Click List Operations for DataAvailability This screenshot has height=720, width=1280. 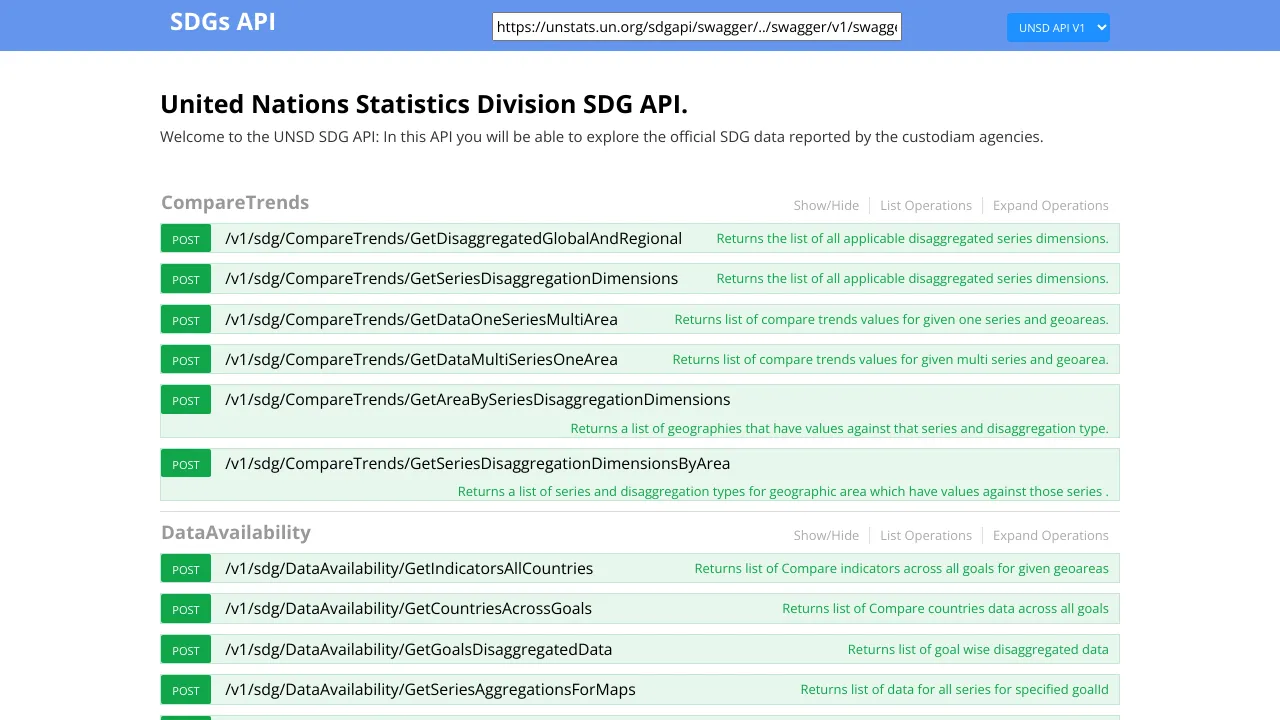point(926,535)
